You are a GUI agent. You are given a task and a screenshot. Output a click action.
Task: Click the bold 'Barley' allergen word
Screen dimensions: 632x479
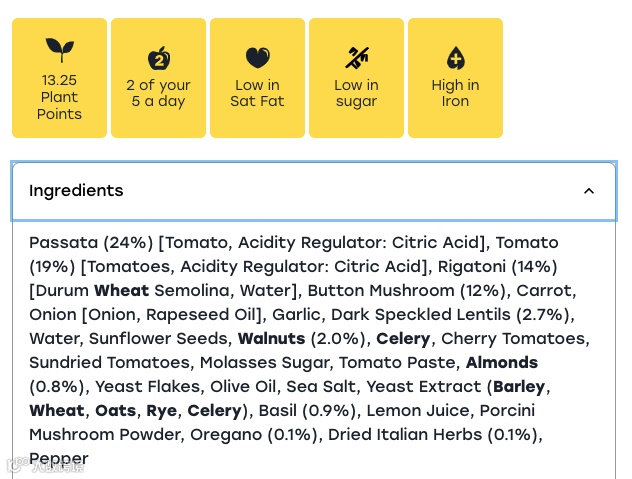tap(520, 387)
